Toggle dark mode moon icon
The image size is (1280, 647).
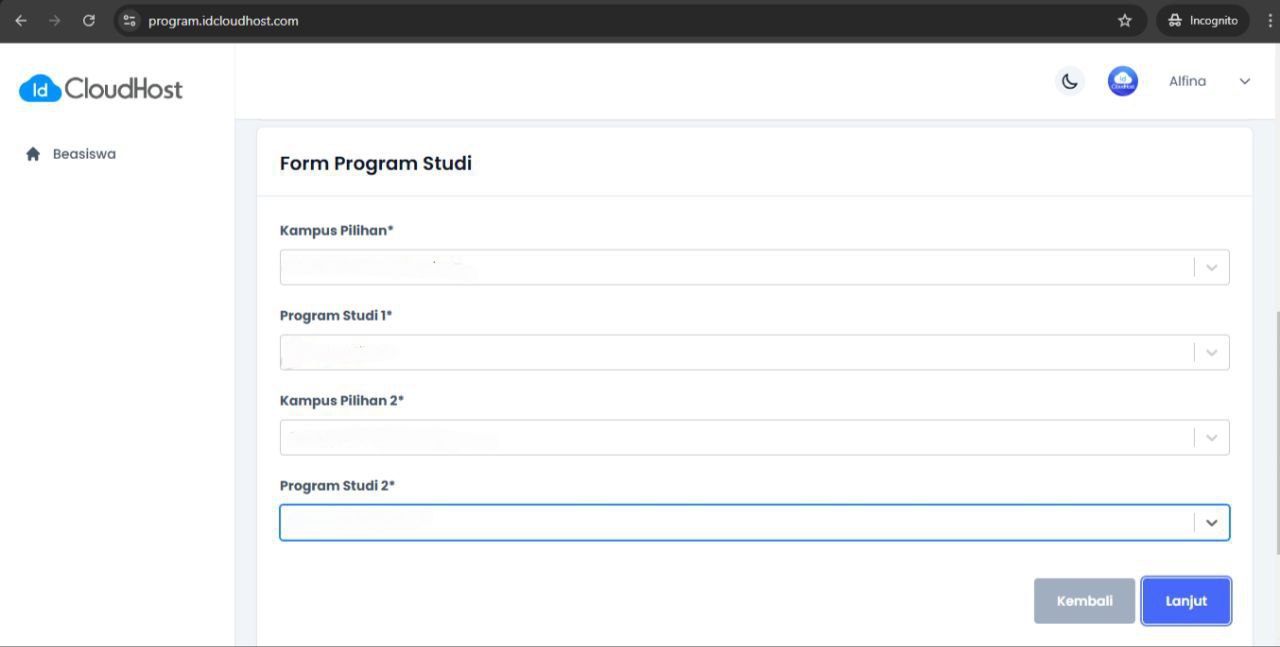click(x=1070, y=81)
